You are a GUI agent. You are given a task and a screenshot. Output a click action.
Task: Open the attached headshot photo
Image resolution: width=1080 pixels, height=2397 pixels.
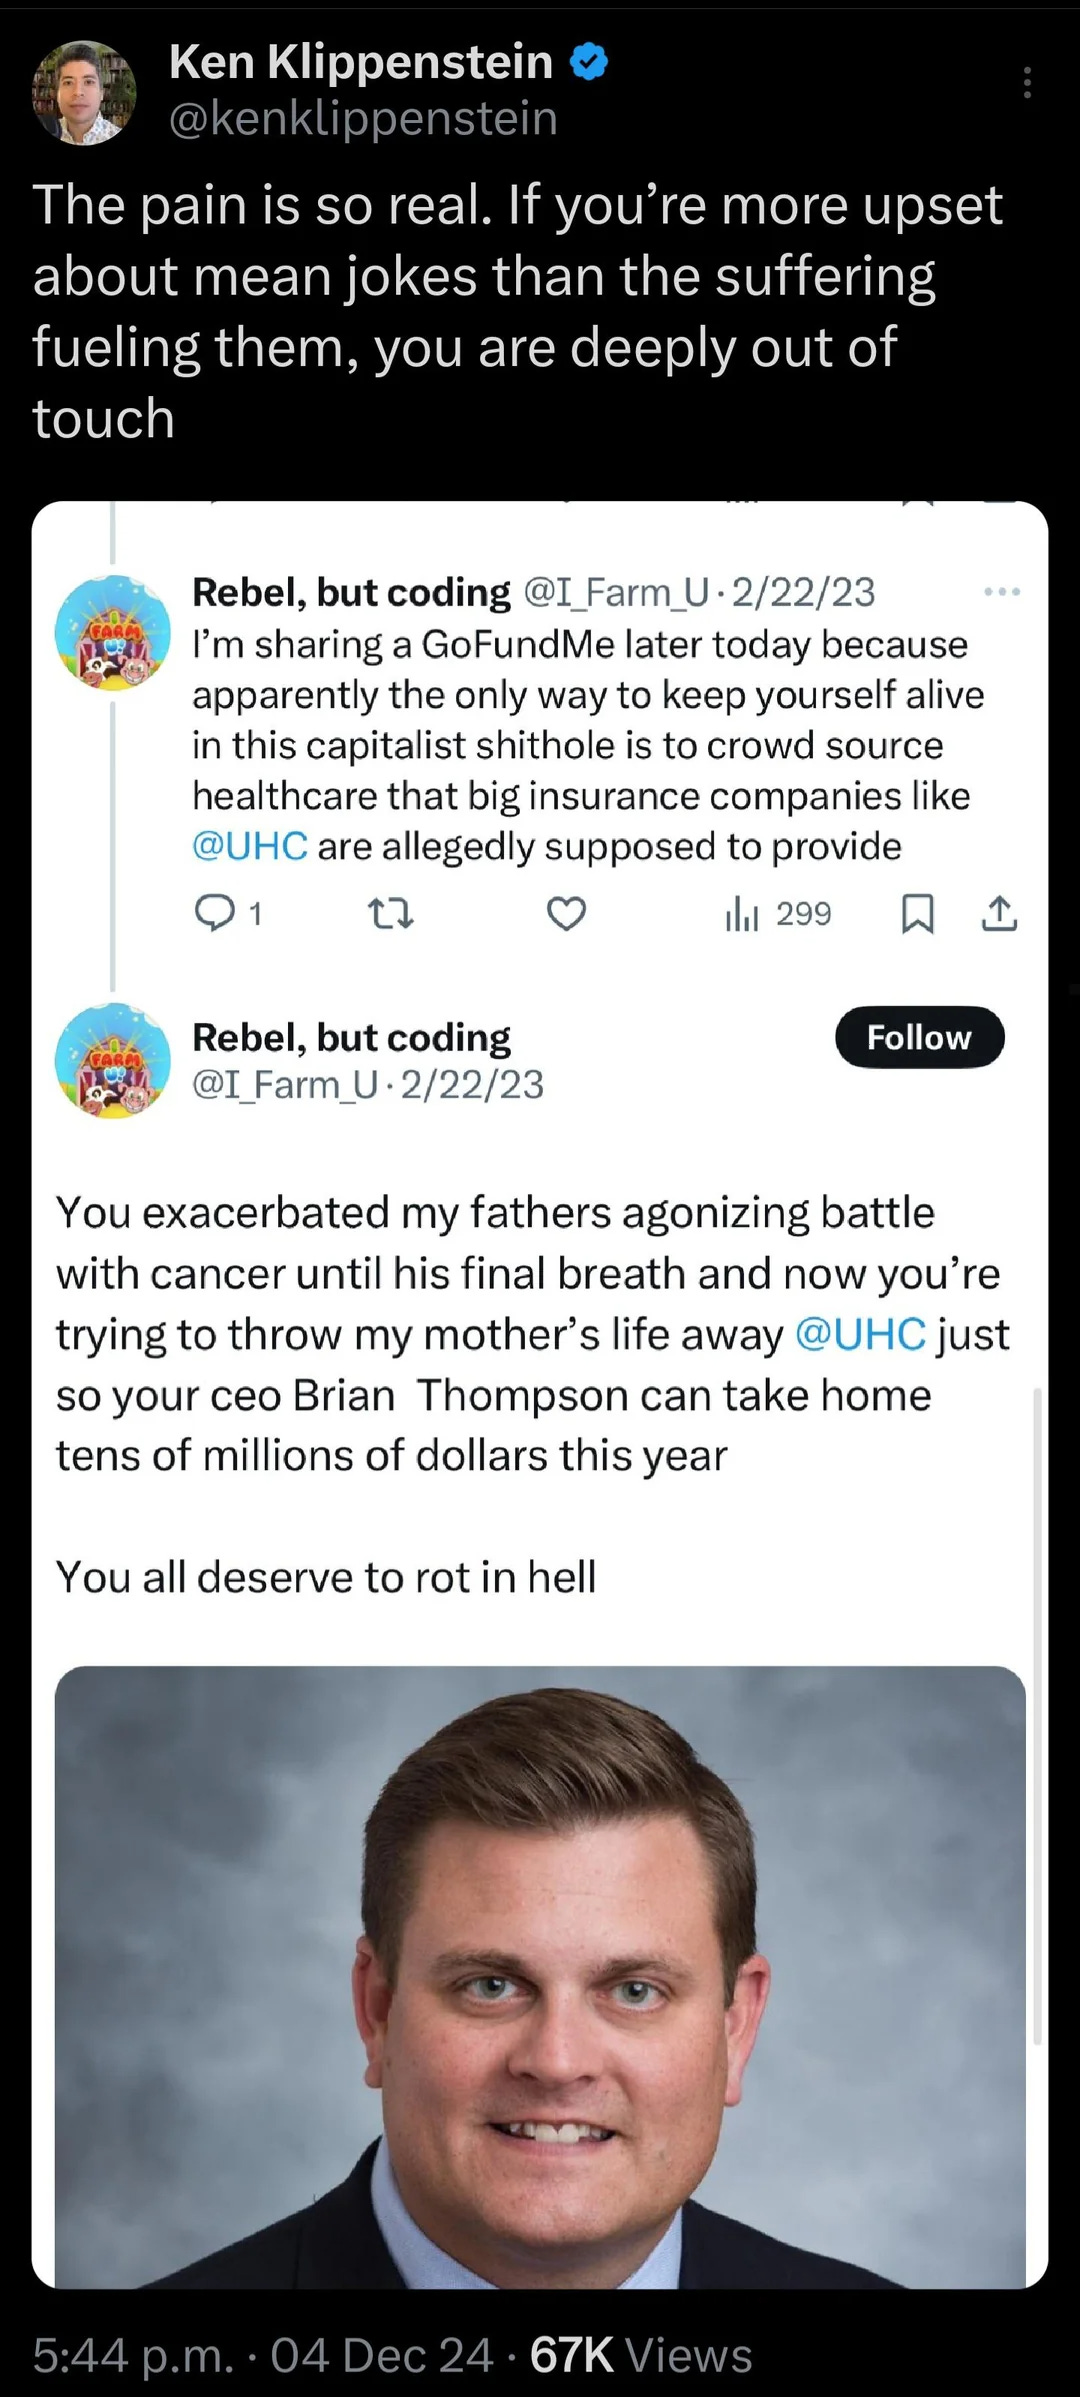pyautogui.click(x=540, y=1975)
